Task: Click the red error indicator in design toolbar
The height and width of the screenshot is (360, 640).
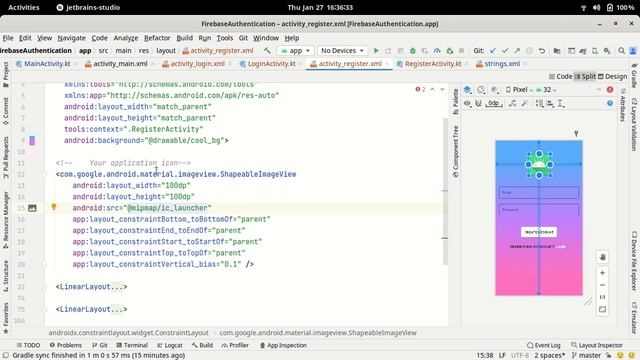Action: (610, 89)
